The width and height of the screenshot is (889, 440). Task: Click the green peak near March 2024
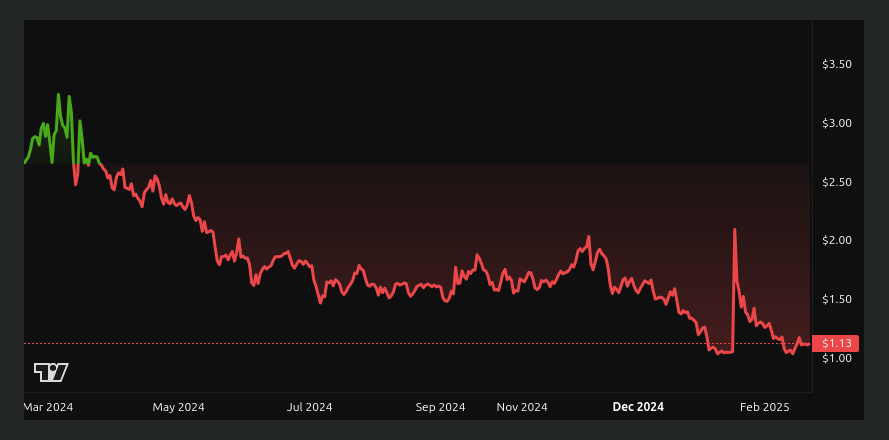coord(58,95)
